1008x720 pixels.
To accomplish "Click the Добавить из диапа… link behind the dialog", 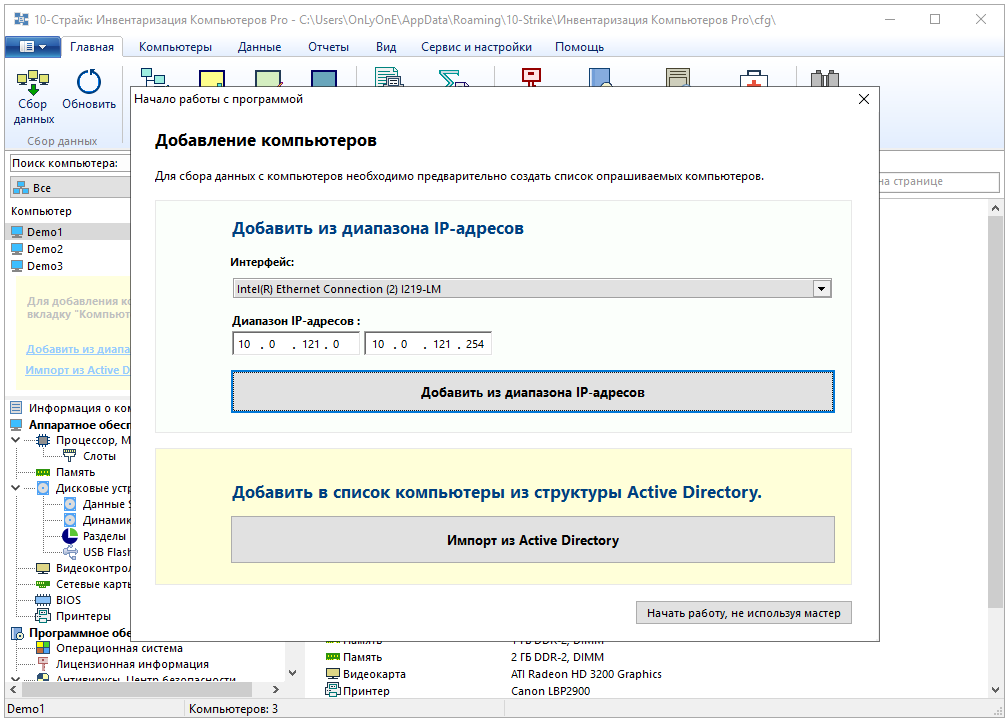I will tap(78, 349).
